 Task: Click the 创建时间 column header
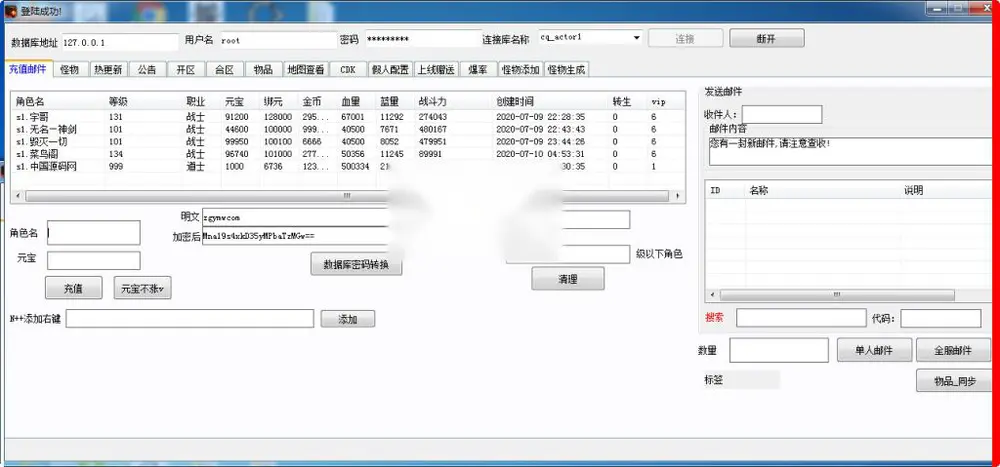(552, 101)
